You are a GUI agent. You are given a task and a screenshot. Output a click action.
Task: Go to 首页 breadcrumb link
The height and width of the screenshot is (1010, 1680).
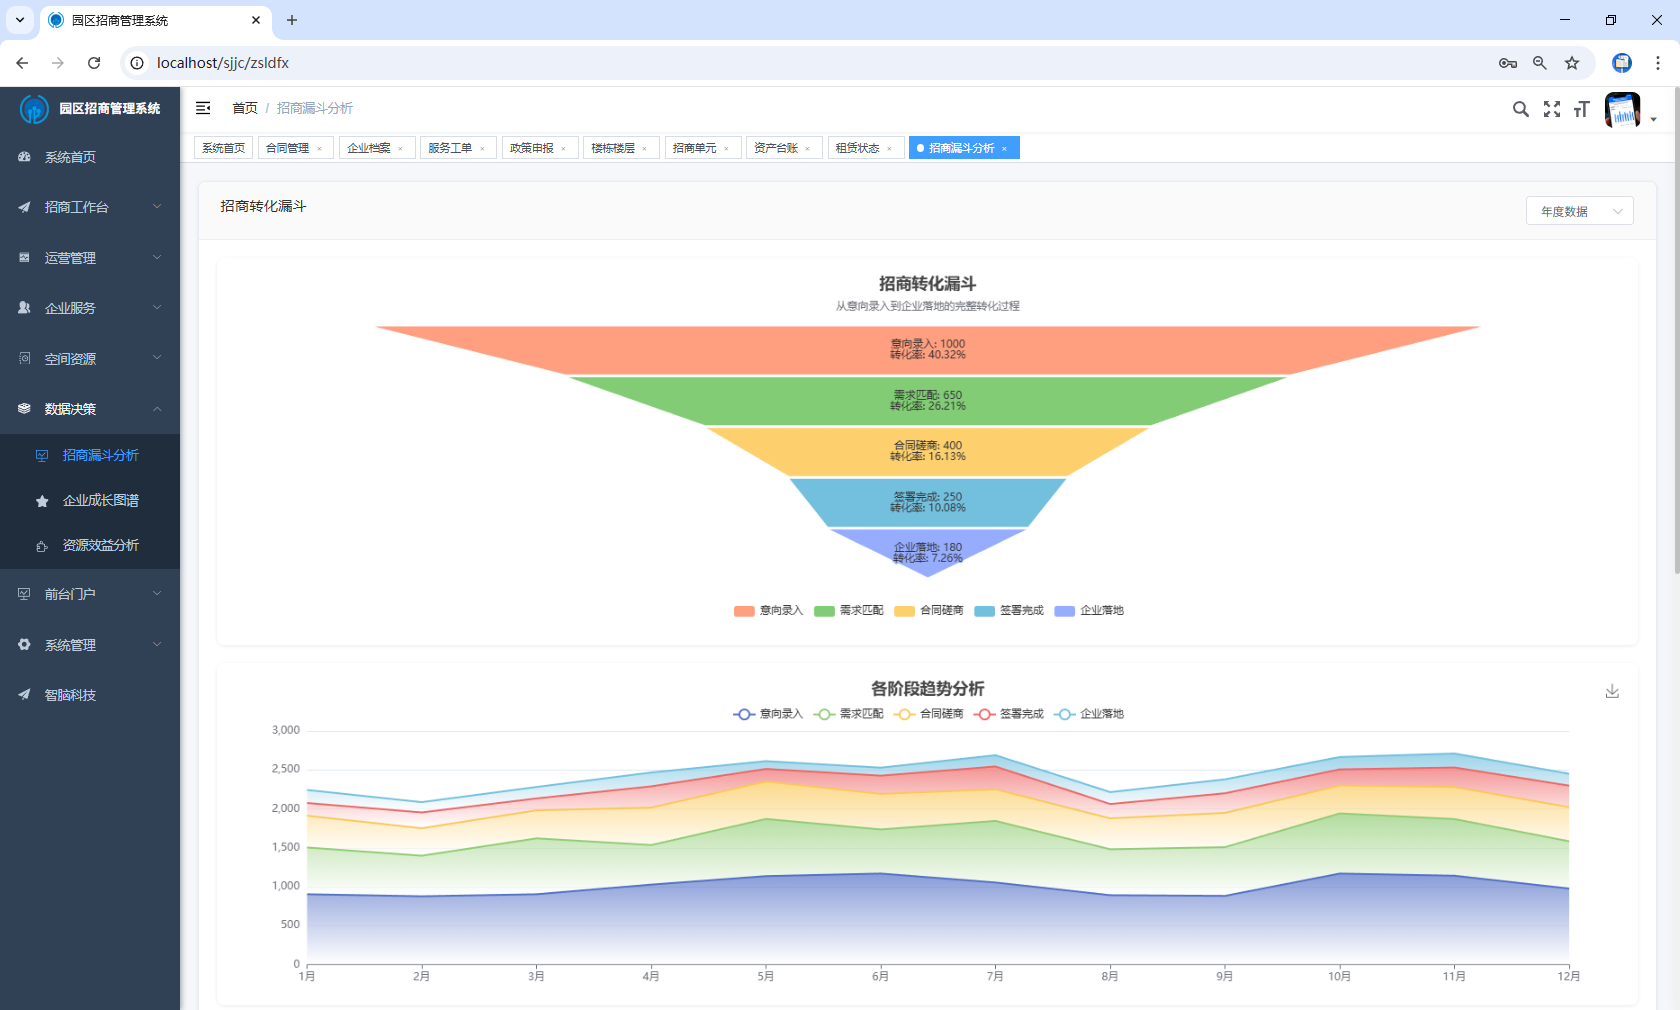[245, 108]
